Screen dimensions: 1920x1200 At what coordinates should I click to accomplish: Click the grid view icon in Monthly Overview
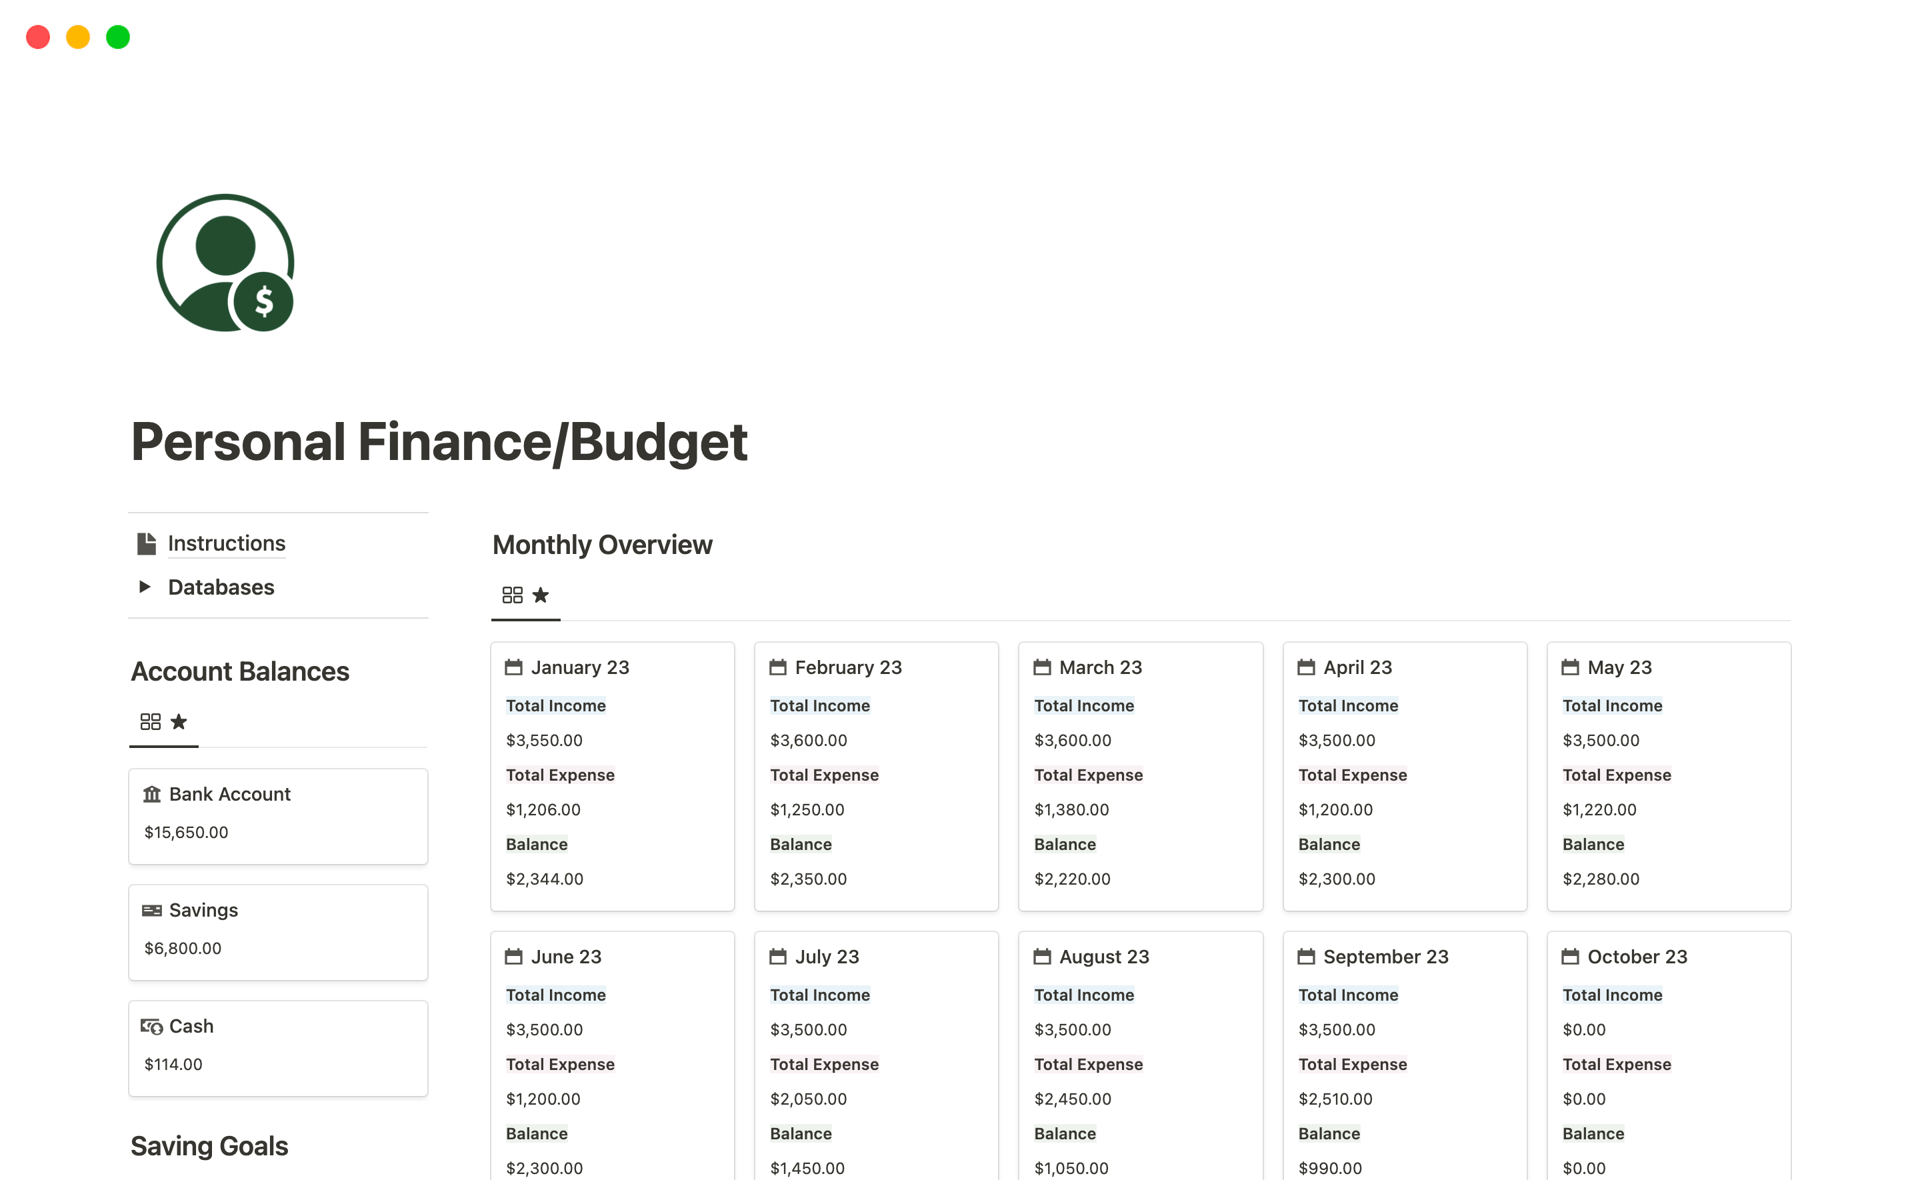pos(511,594)
